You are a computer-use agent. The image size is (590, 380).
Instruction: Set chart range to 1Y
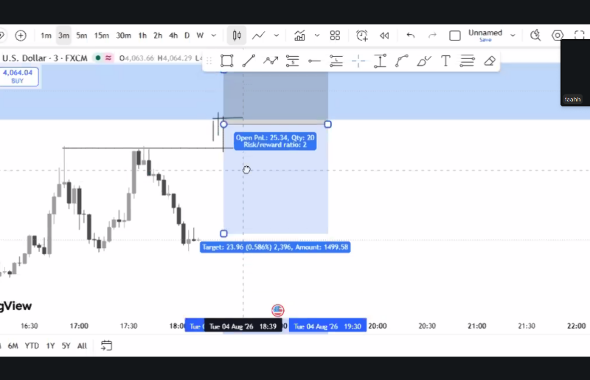coord(50,345)
